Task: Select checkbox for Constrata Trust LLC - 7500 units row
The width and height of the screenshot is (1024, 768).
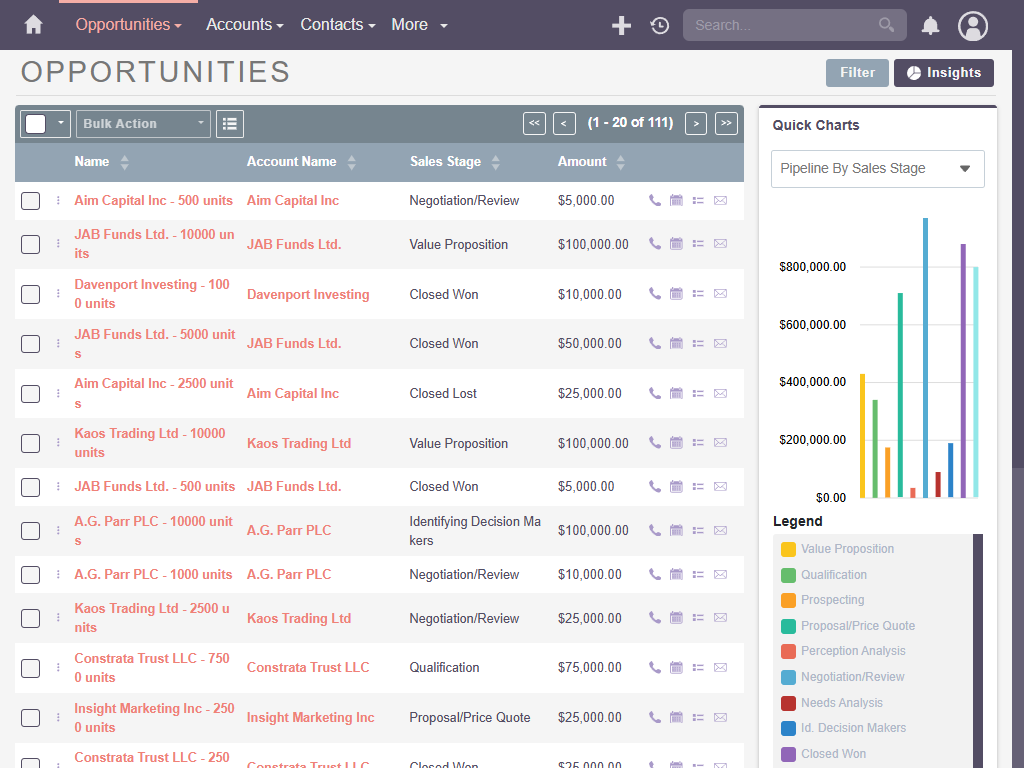Action: (30, 668)
